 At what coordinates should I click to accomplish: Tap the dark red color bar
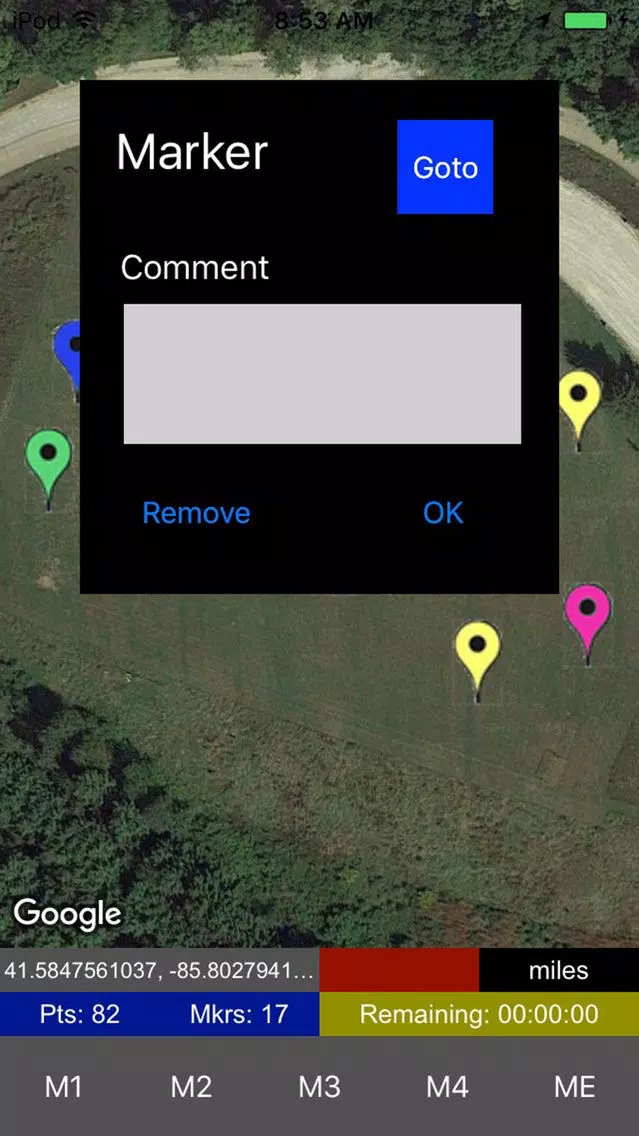(399, 970)
